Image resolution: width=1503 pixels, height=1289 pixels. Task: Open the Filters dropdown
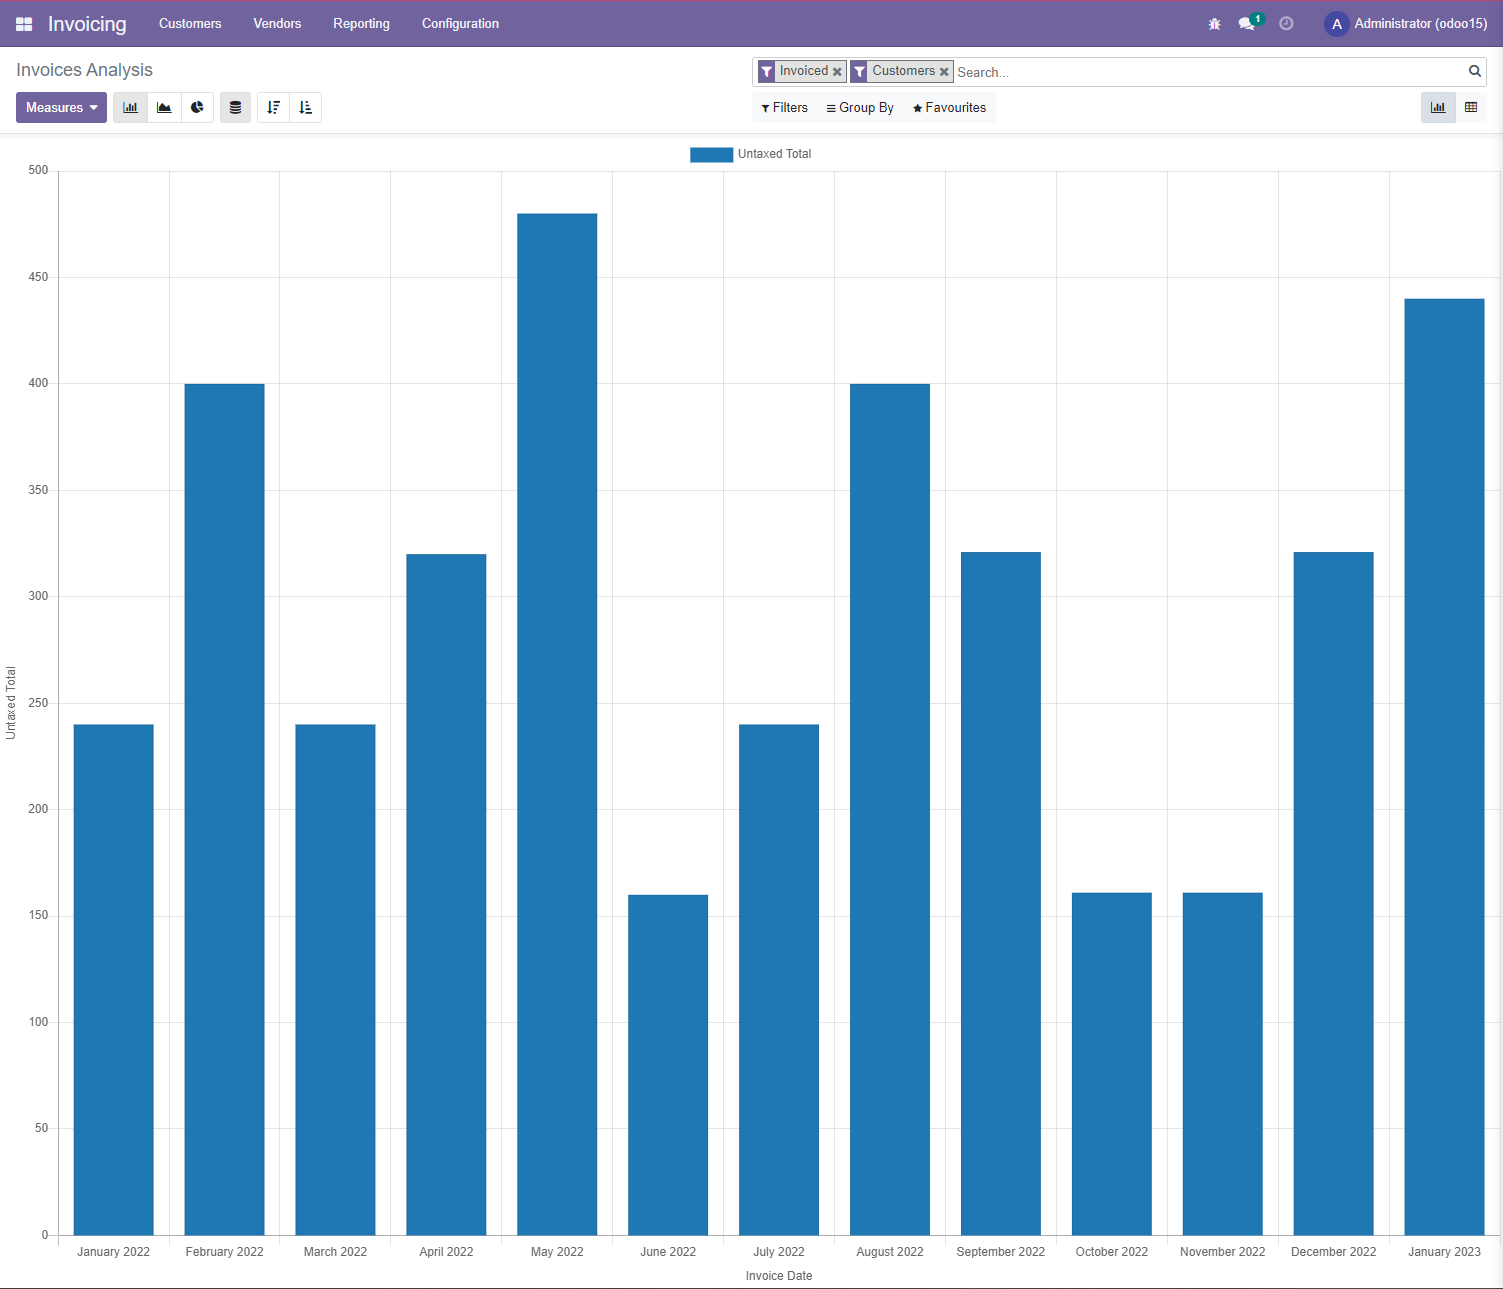tap(784, 107)
